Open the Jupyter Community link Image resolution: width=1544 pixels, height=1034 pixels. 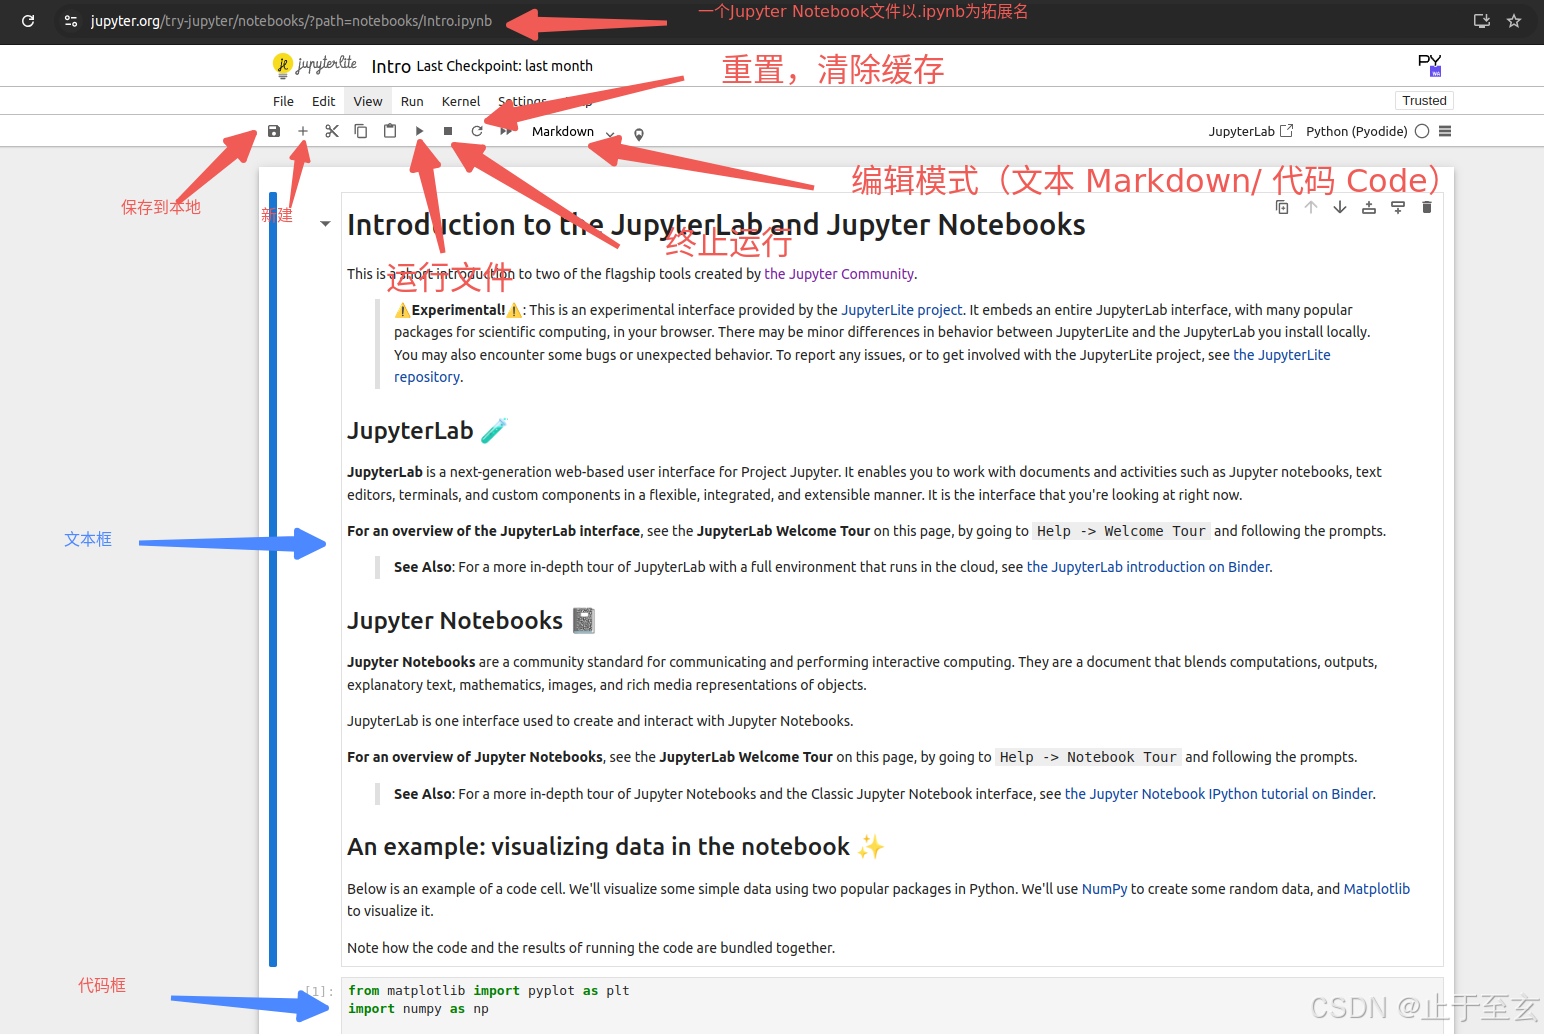point(839,273)
